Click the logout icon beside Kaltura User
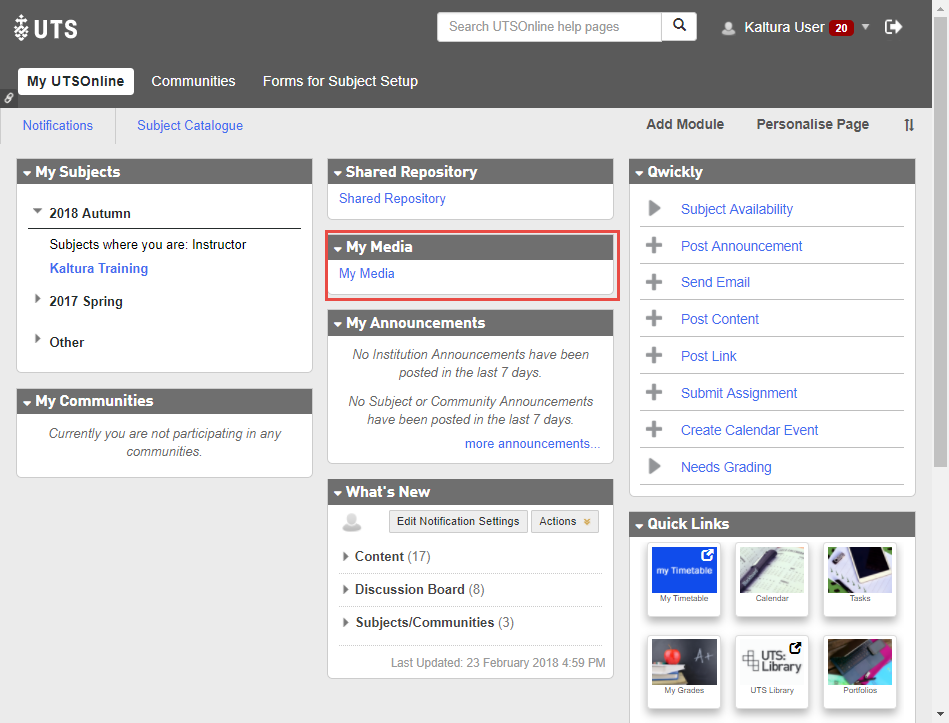Image resolution: width=949 pixels, height=723 pixels. click(x=894, y=27)
